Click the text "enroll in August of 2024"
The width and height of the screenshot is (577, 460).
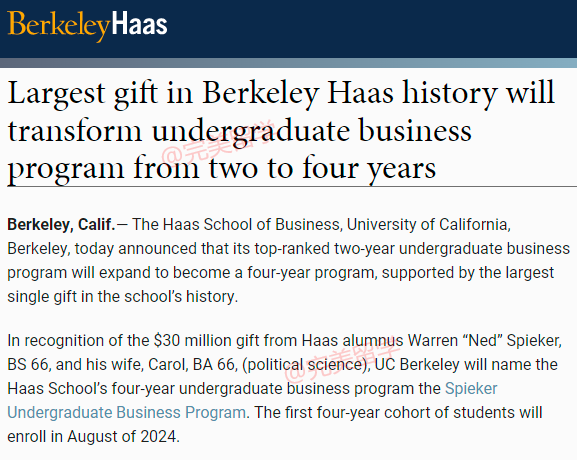pos(92,436)
